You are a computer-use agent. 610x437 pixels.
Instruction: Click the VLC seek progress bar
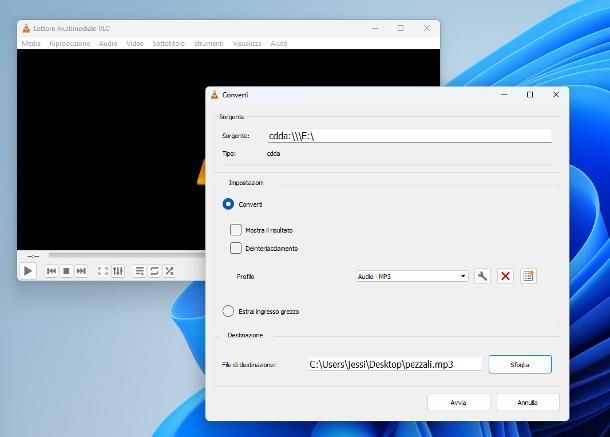(126, 255)
